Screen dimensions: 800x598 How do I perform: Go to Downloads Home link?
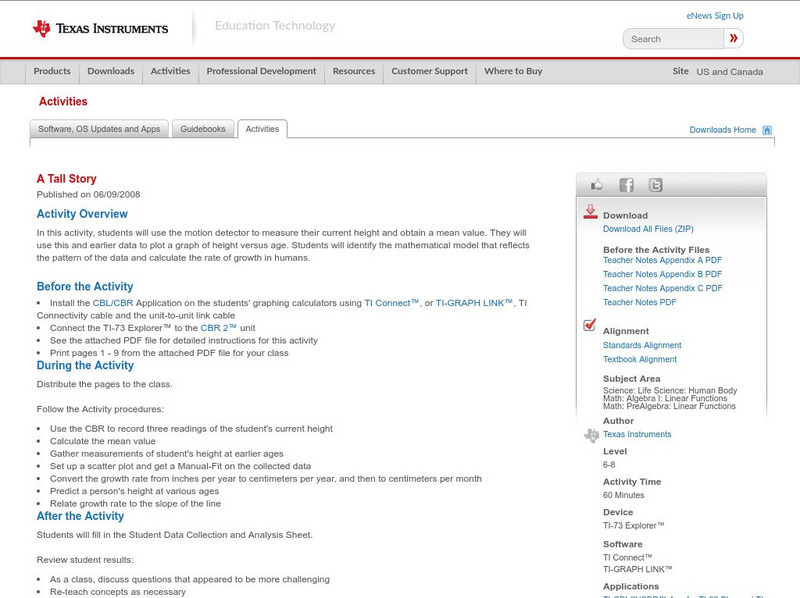(x=722, y=130)
